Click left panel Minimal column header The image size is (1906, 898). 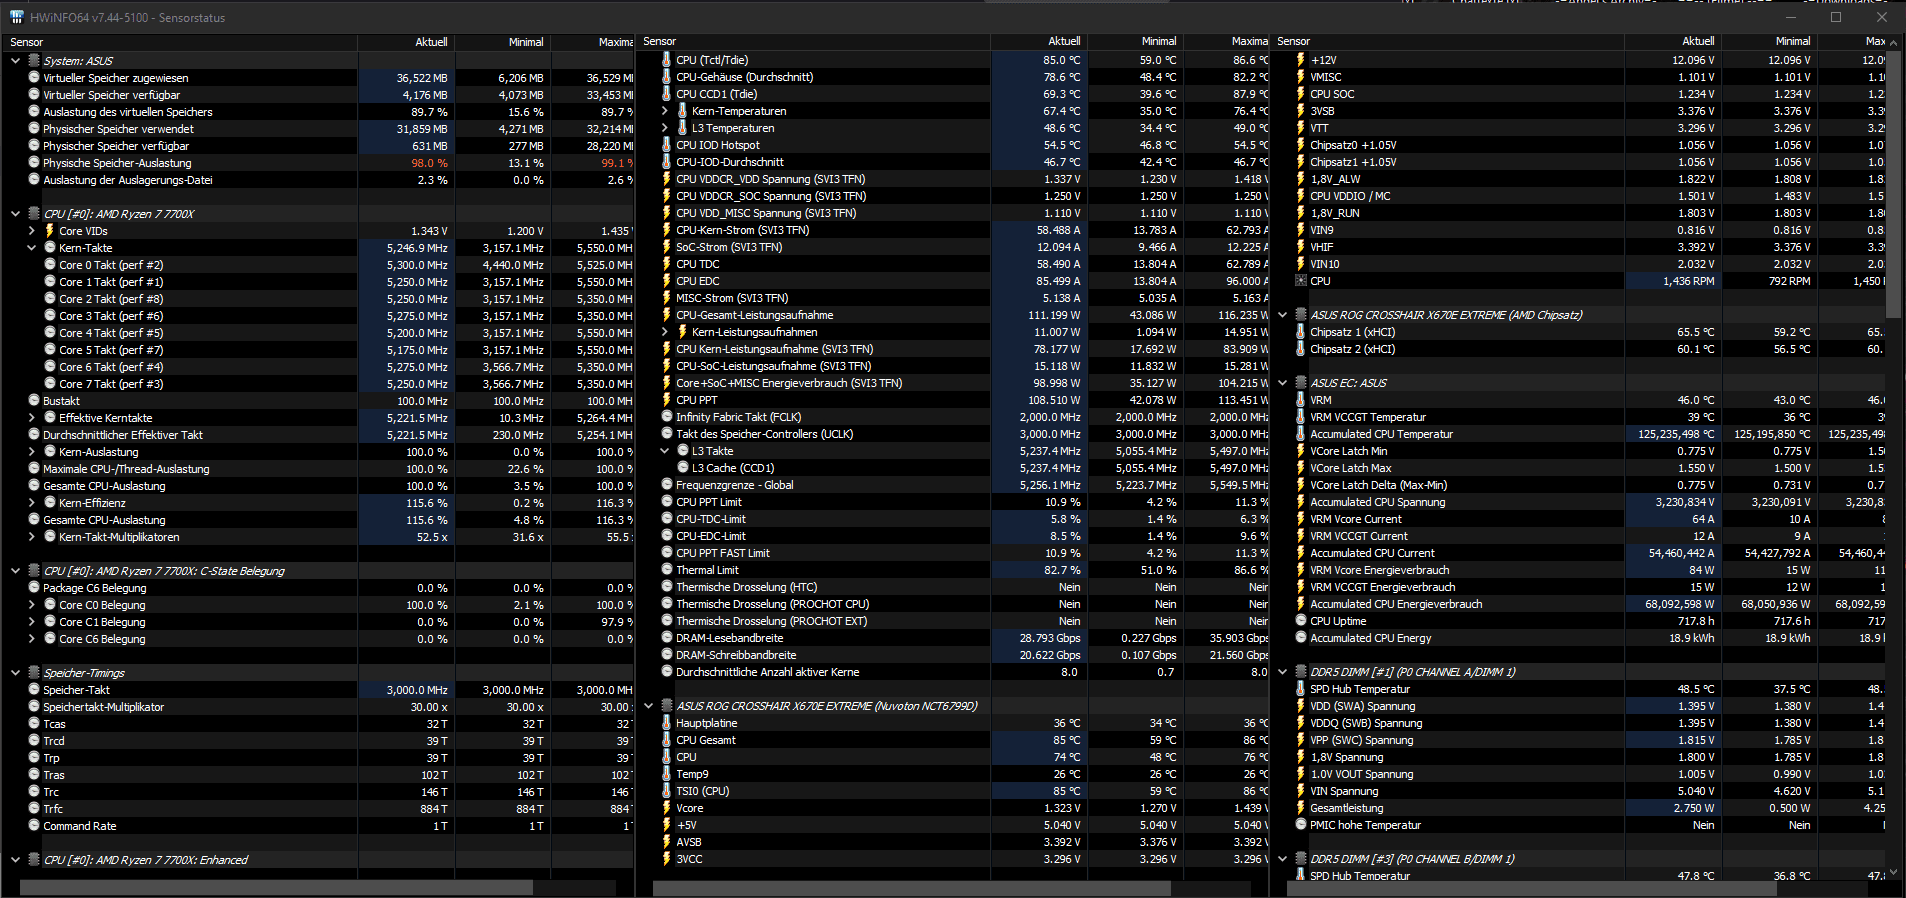click(502, 42)
